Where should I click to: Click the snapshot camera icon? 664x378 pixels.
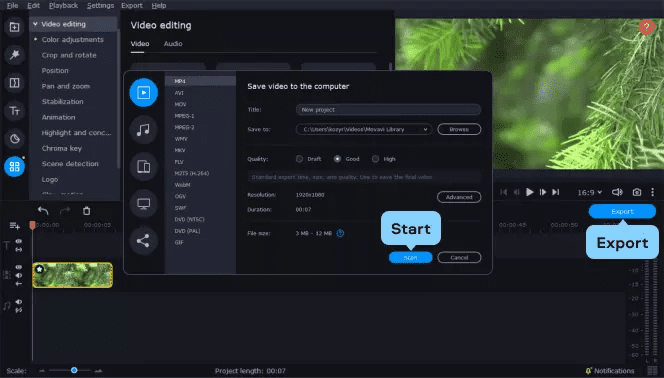636,192
